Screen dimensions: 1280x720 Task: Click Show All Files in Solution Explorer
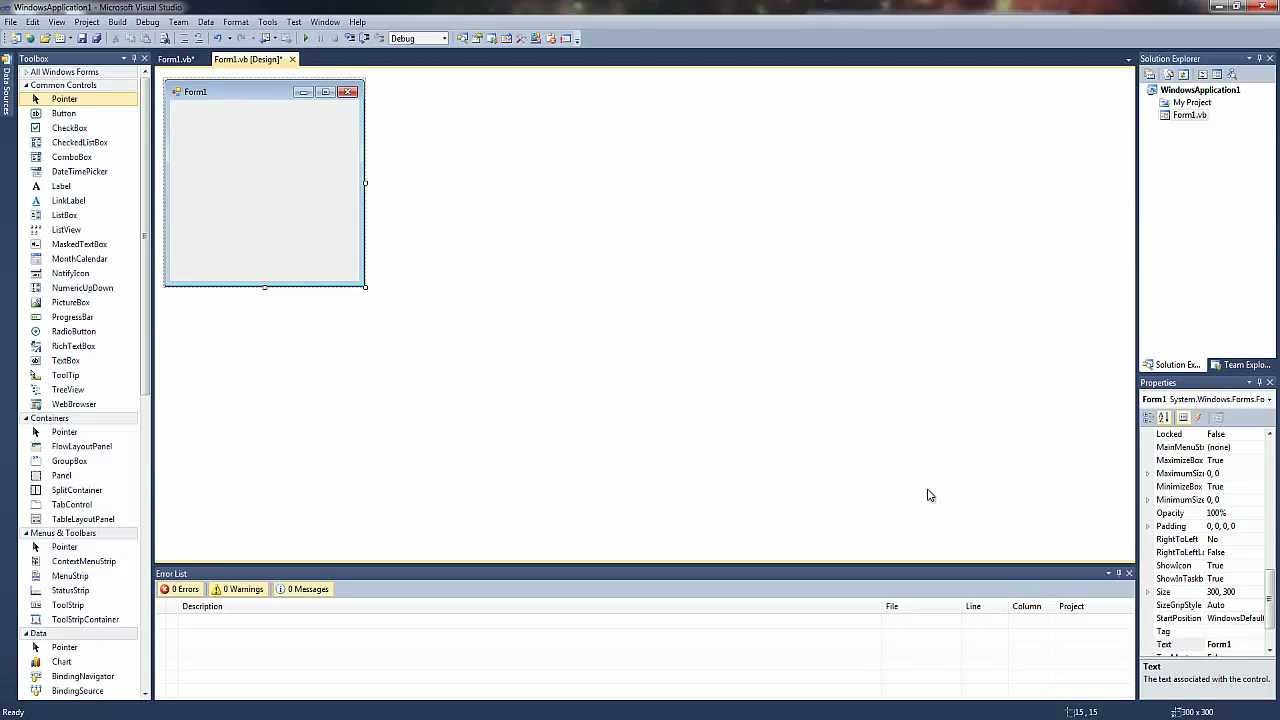point(1168,75)
